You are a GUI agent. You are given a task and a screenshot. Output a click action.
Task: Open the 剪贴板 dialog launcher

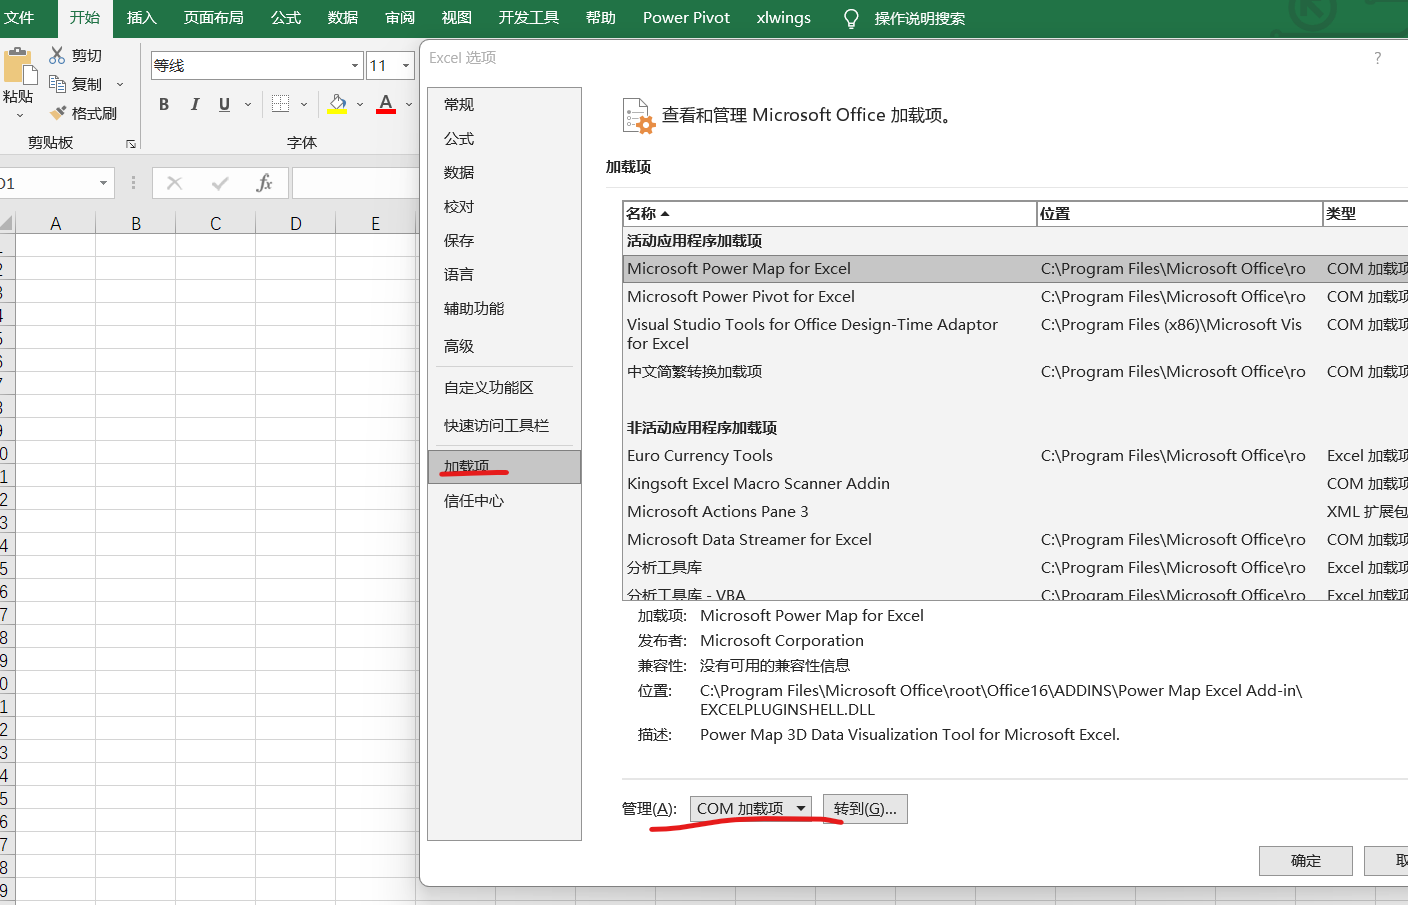131,144
